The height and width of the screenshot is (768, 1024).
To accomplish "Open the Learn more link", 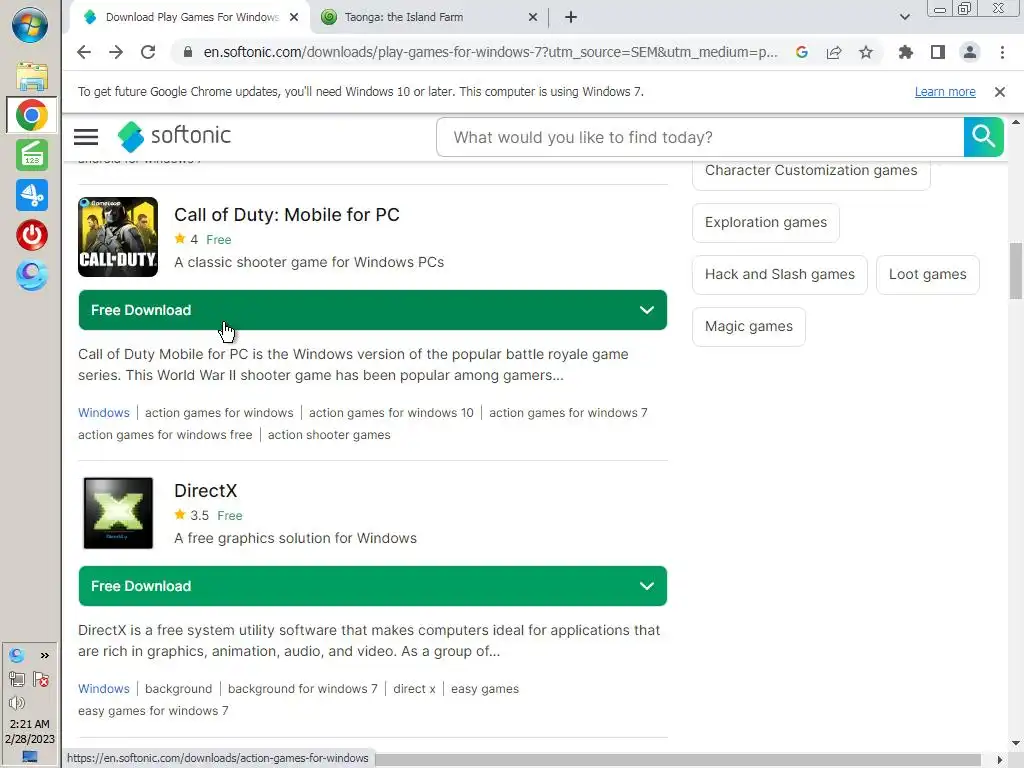I will [x=945, y=92].
